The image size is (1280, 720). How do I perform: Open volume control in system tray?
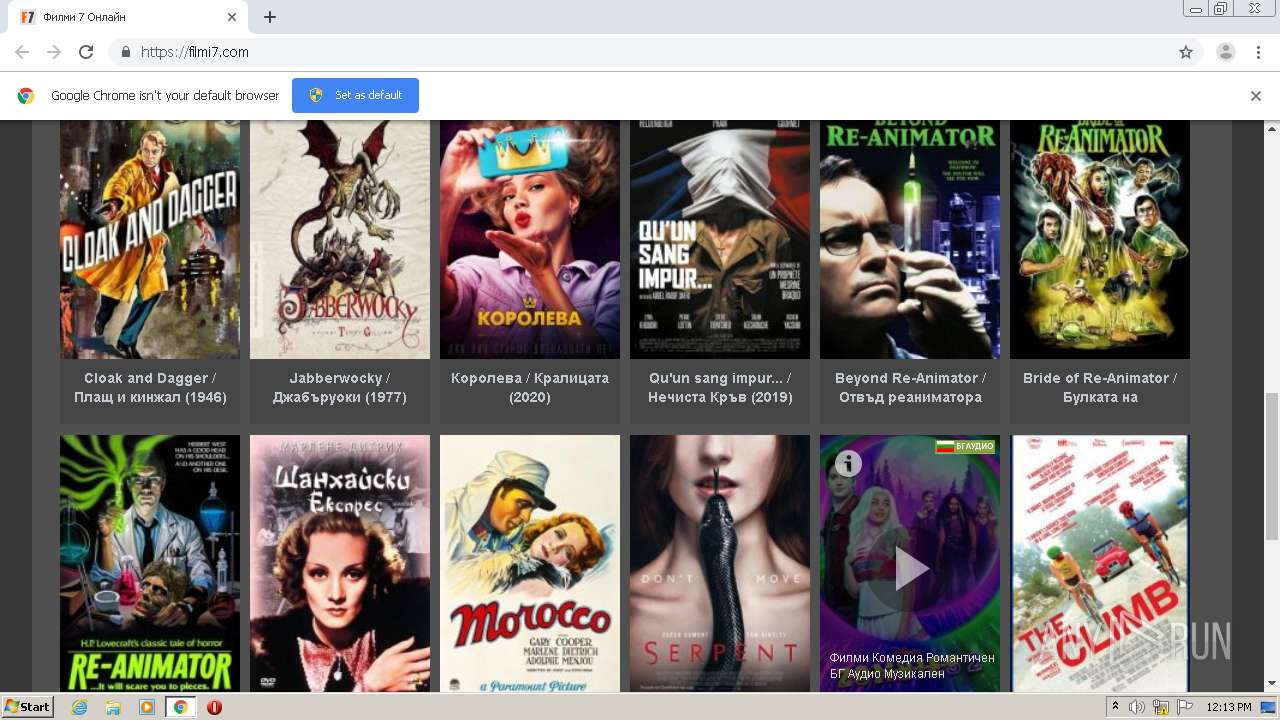pos(1137,707)
